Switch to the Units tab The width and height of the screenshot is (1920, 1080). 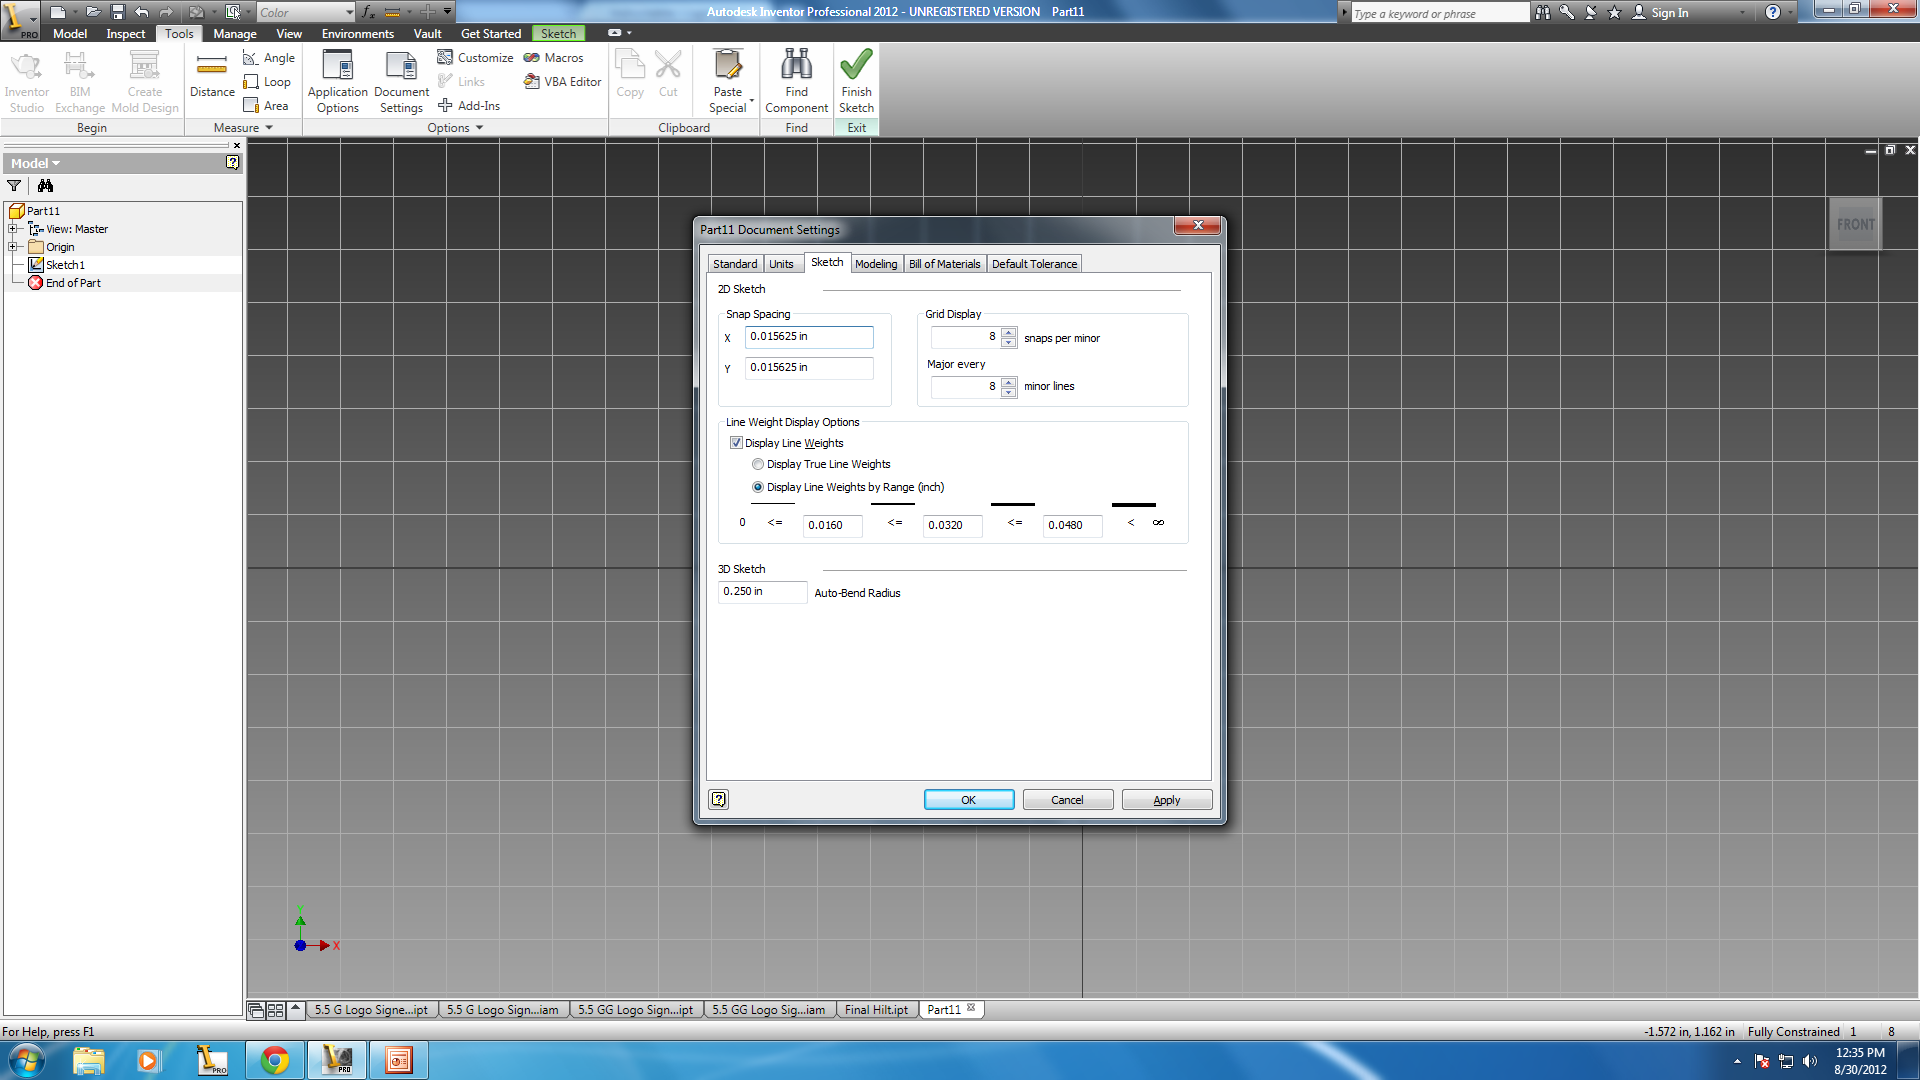pyautogui.click(x=781, y=264)
